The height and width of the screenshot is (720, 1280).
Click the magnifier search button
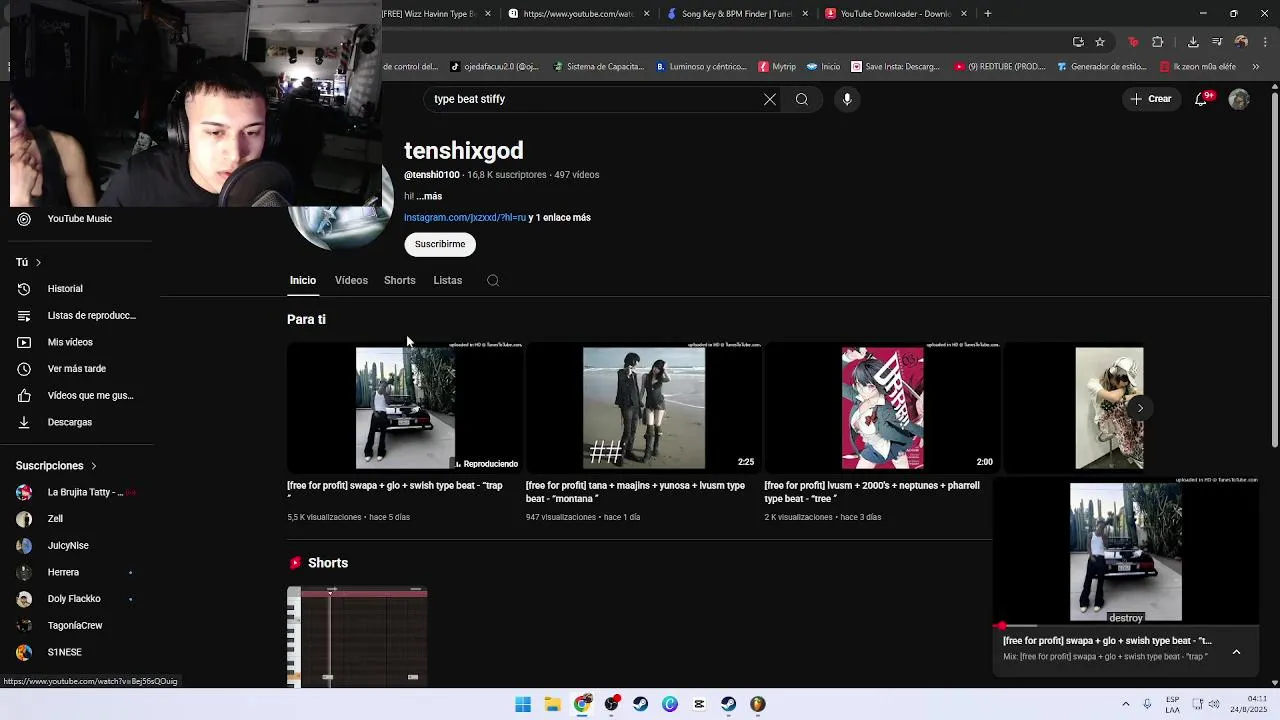click(x=802, y=99)
